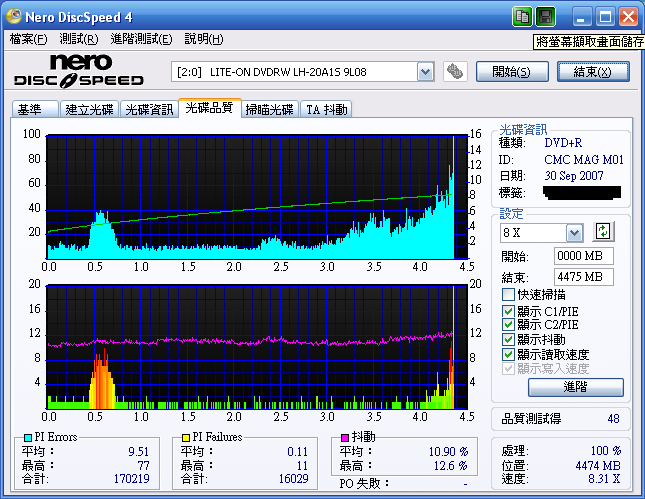Image resolution: width=645 pixels, height=499 pixels.
Task: Click the save screenshot floppy disk icon
Action: tap(545, 17)
